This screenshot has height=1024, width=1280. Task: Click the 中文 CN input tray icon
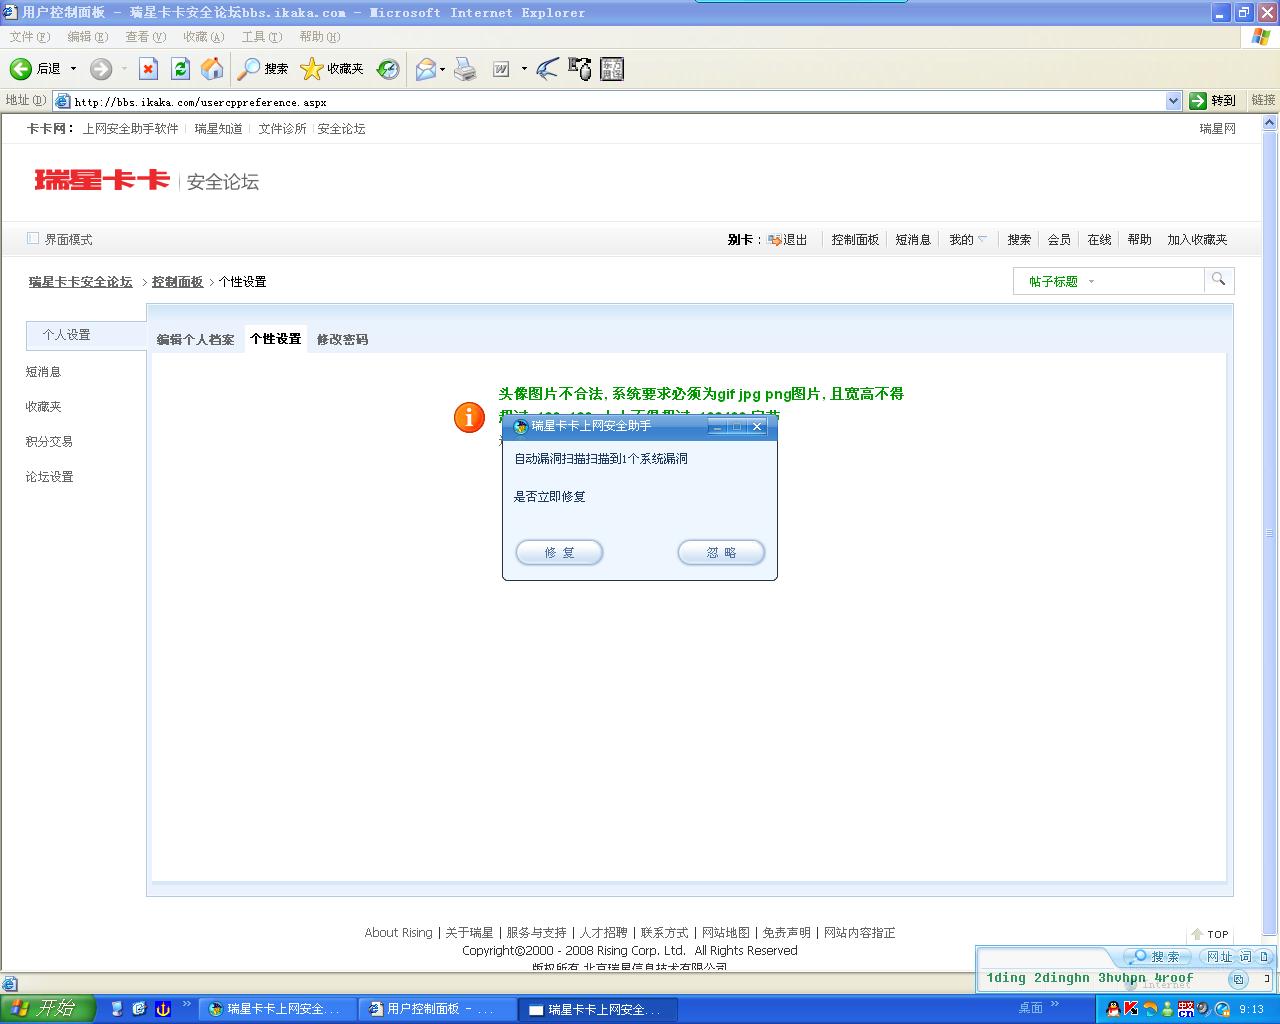[1186, 1009]
